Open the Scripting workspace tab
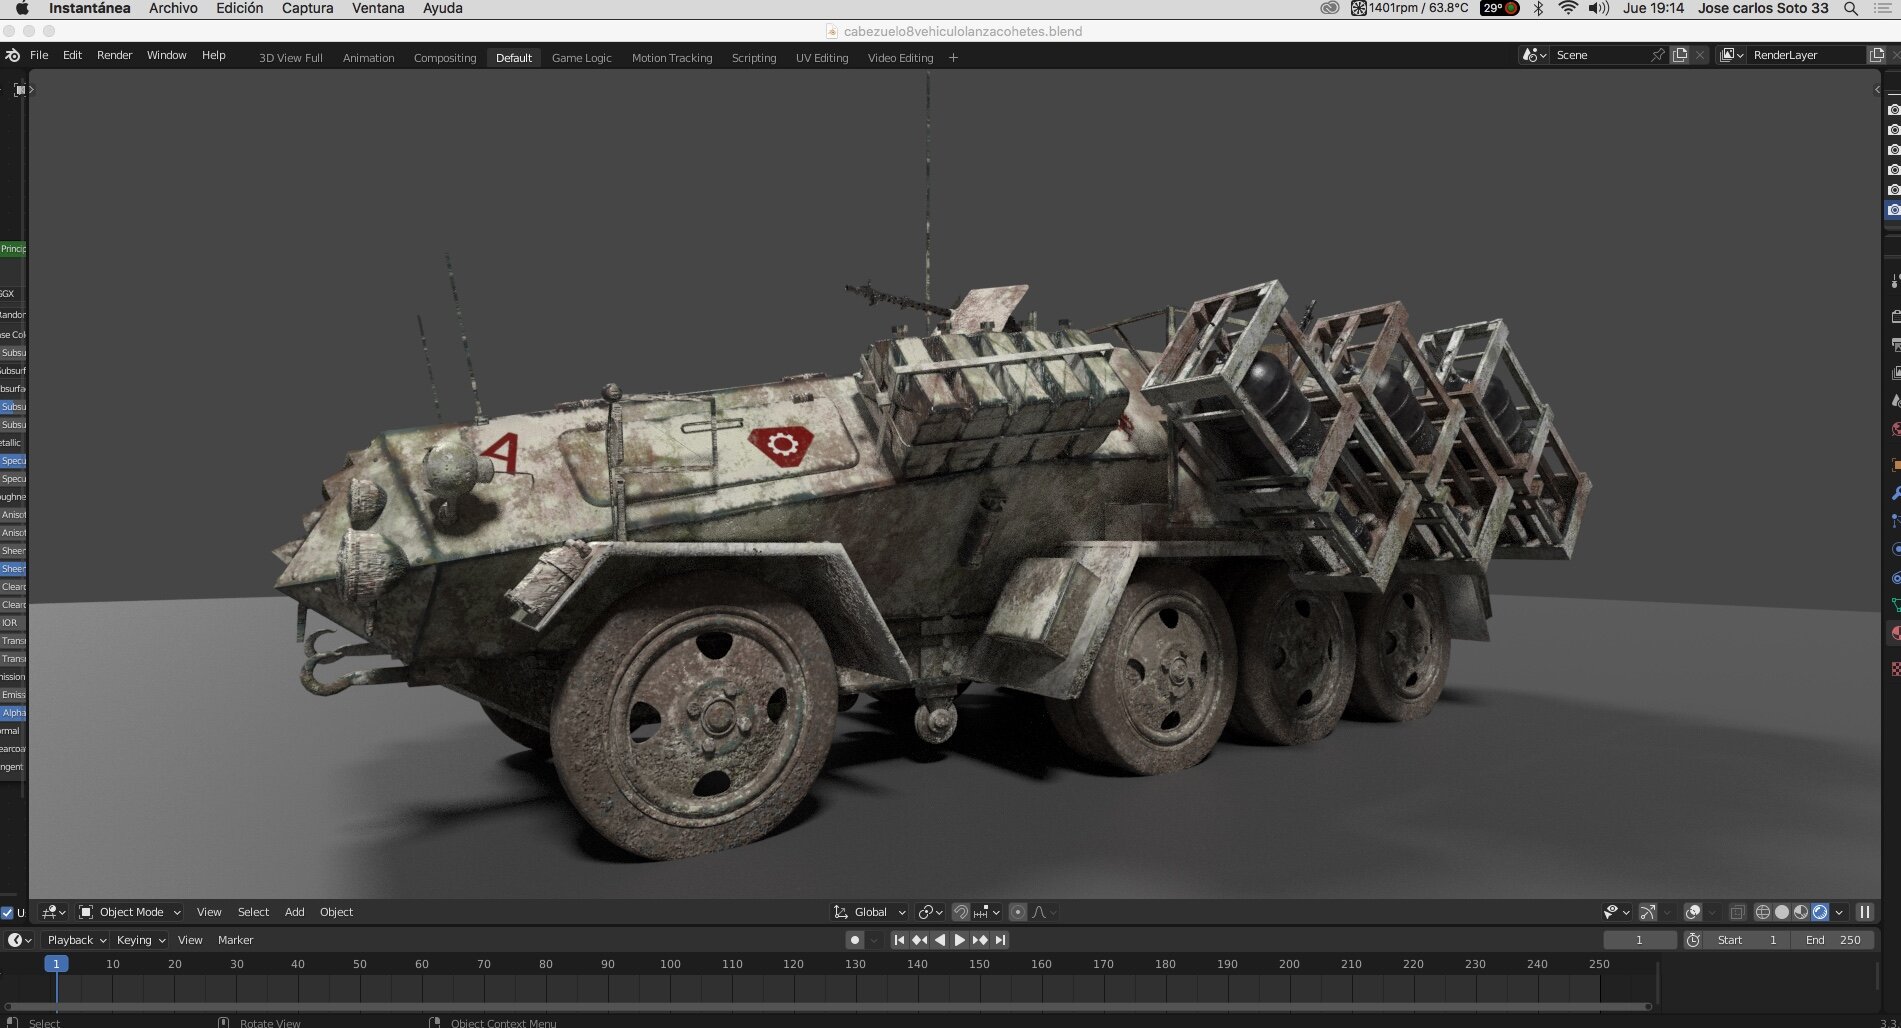Viewport: 1901px width, 1028px height. pyautogui.click(x=754, y=58)
